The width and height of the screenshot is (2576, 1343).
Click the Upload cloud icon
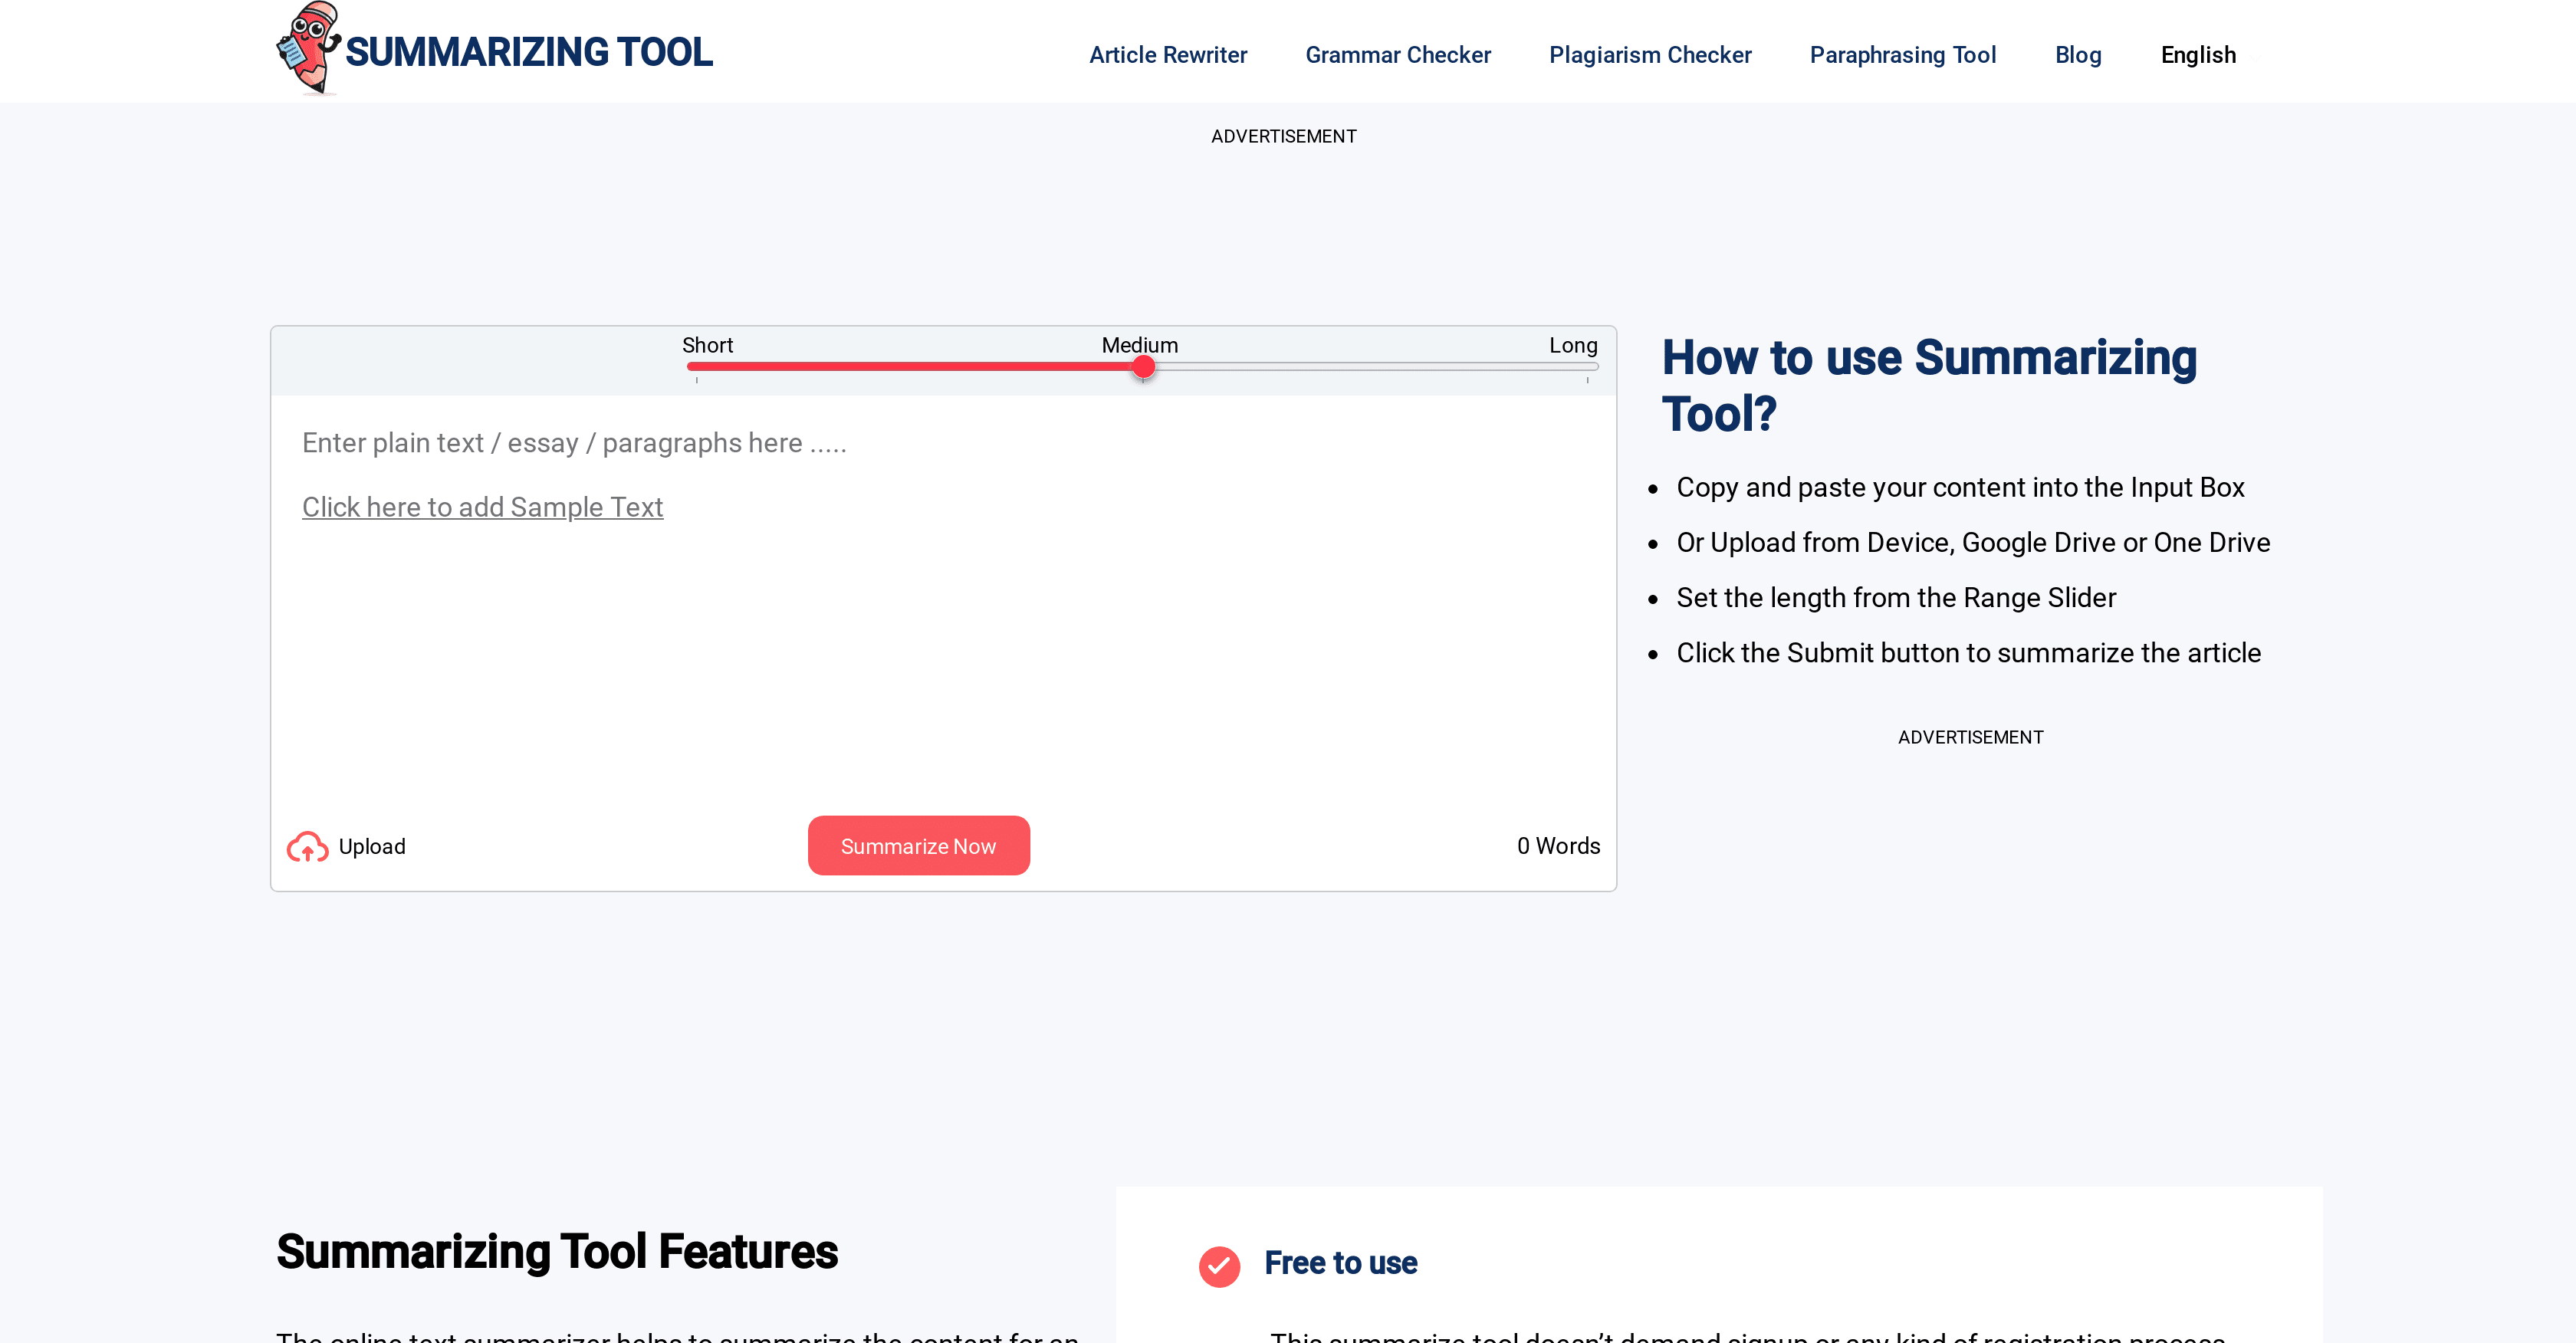308,846
